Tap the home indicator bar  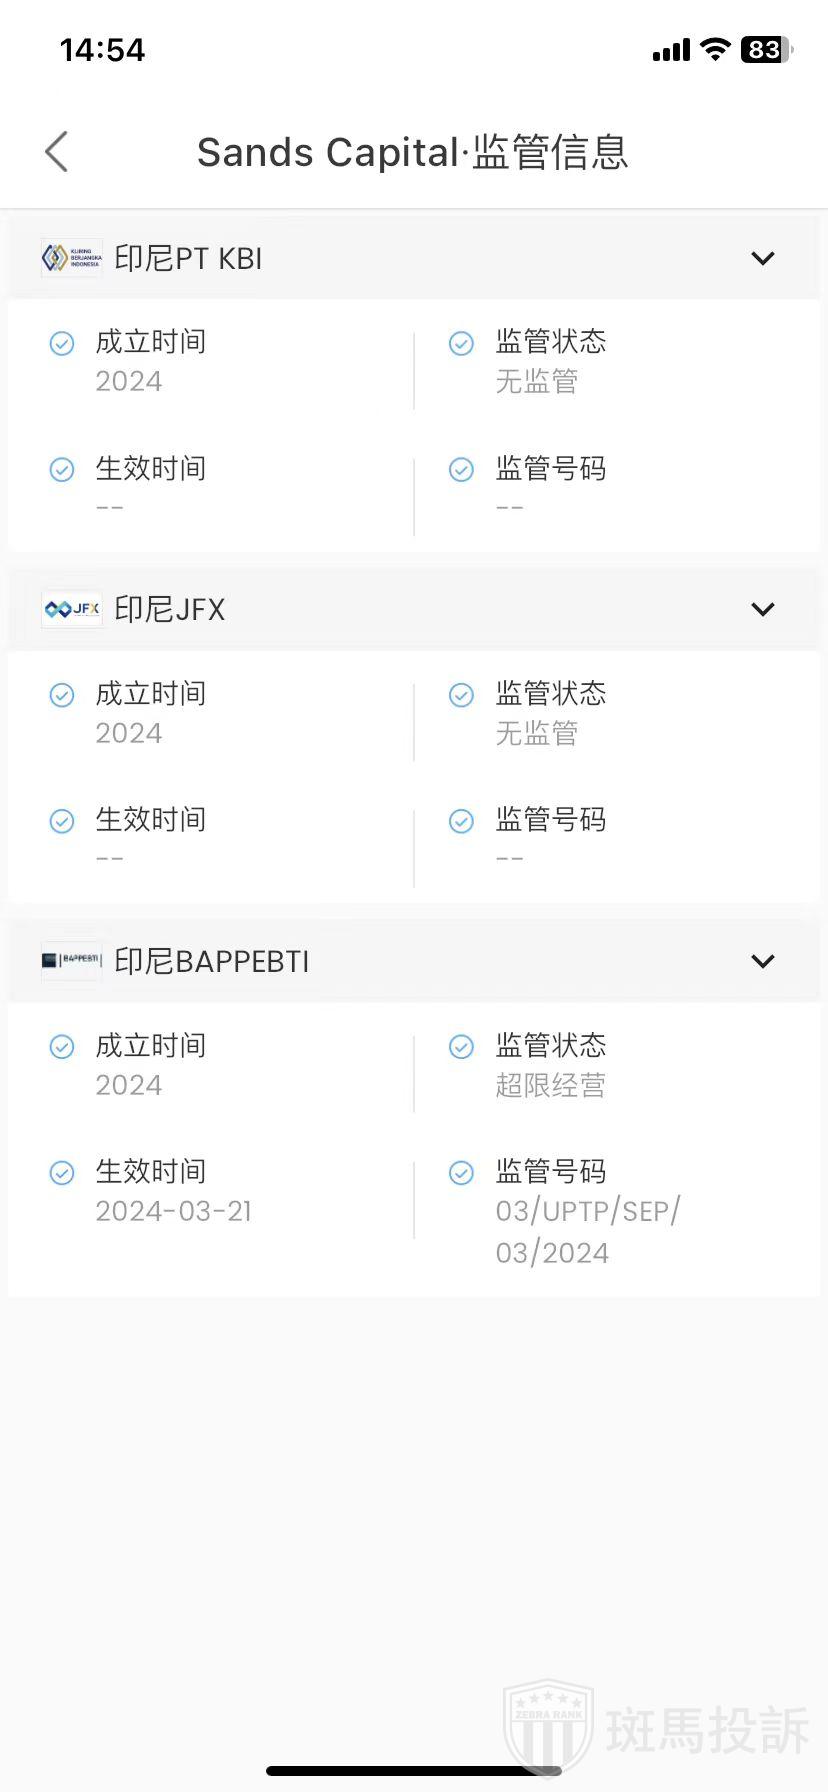point(414,1771)
